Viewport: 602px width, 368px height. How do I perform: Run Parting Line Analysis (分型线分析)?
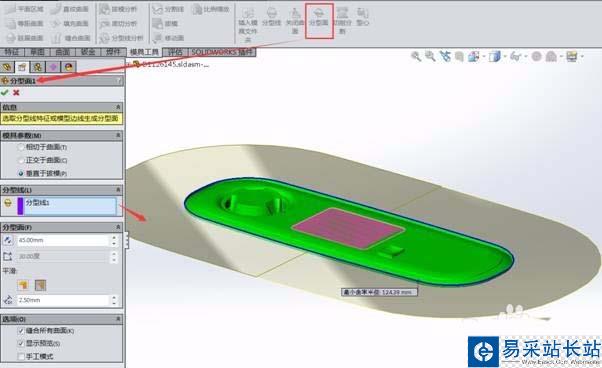pyautogui.click(x=121, y=38)
